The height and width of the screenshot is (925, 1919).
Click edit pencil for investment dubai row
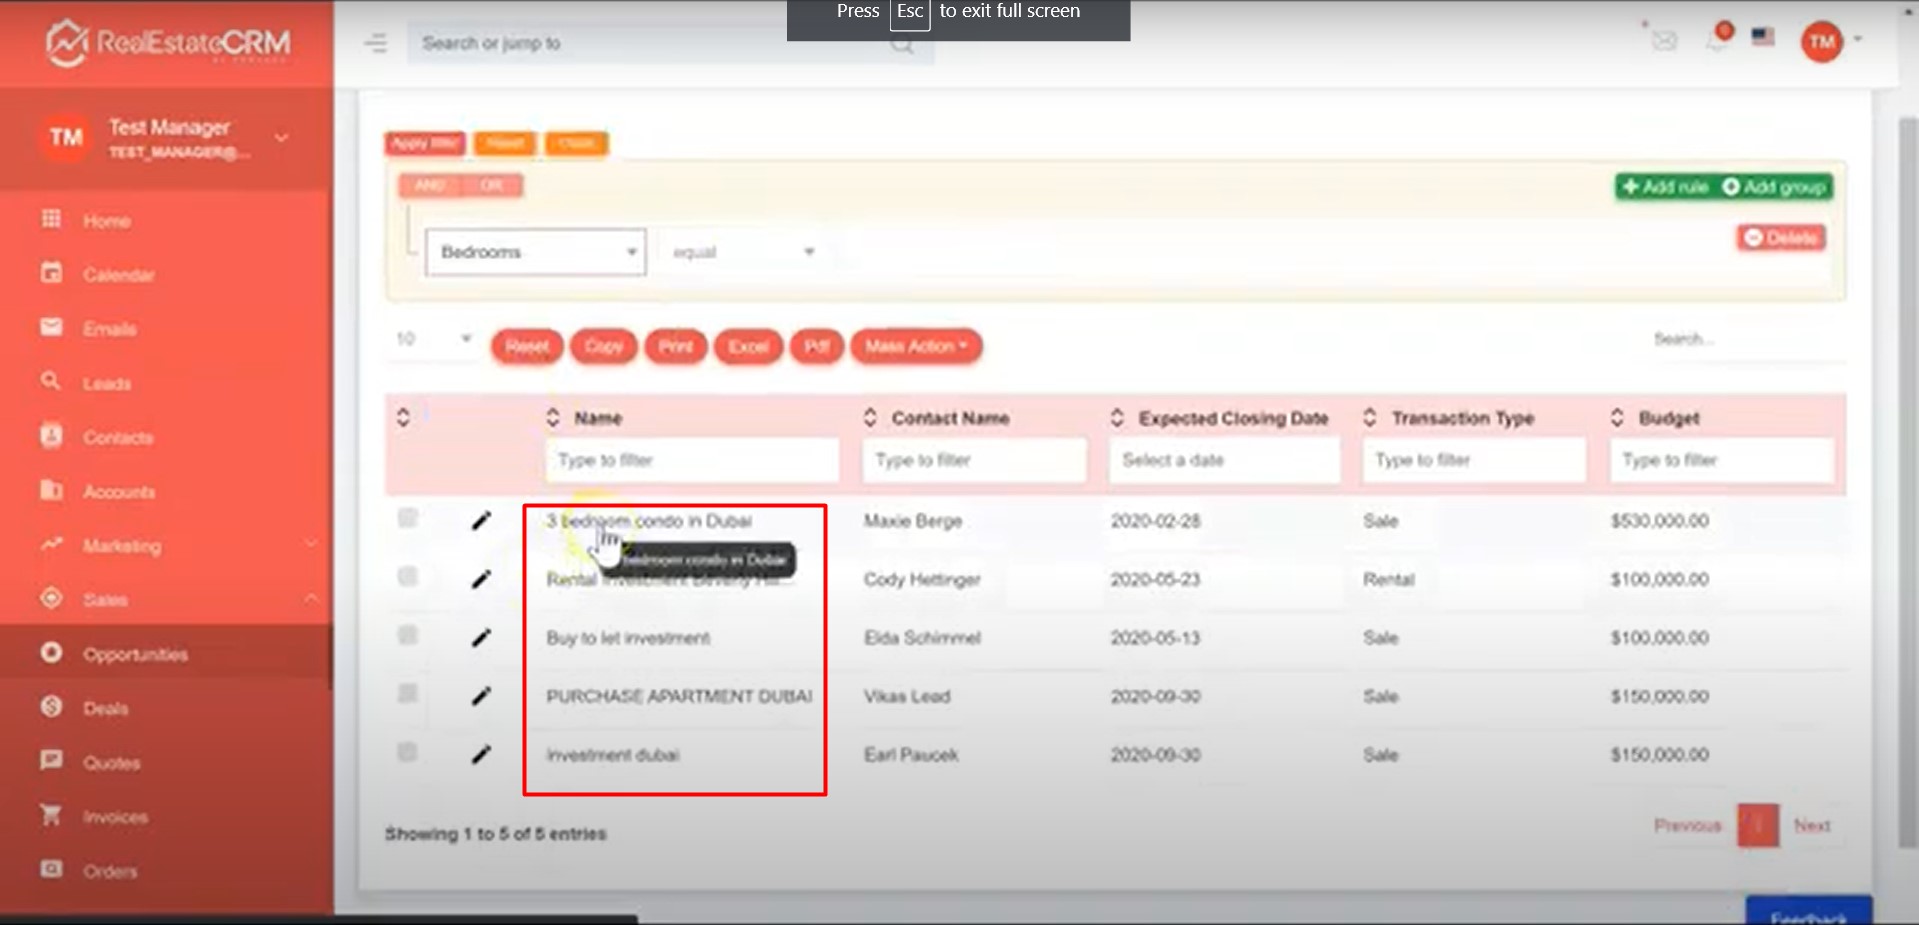point(481,755)
